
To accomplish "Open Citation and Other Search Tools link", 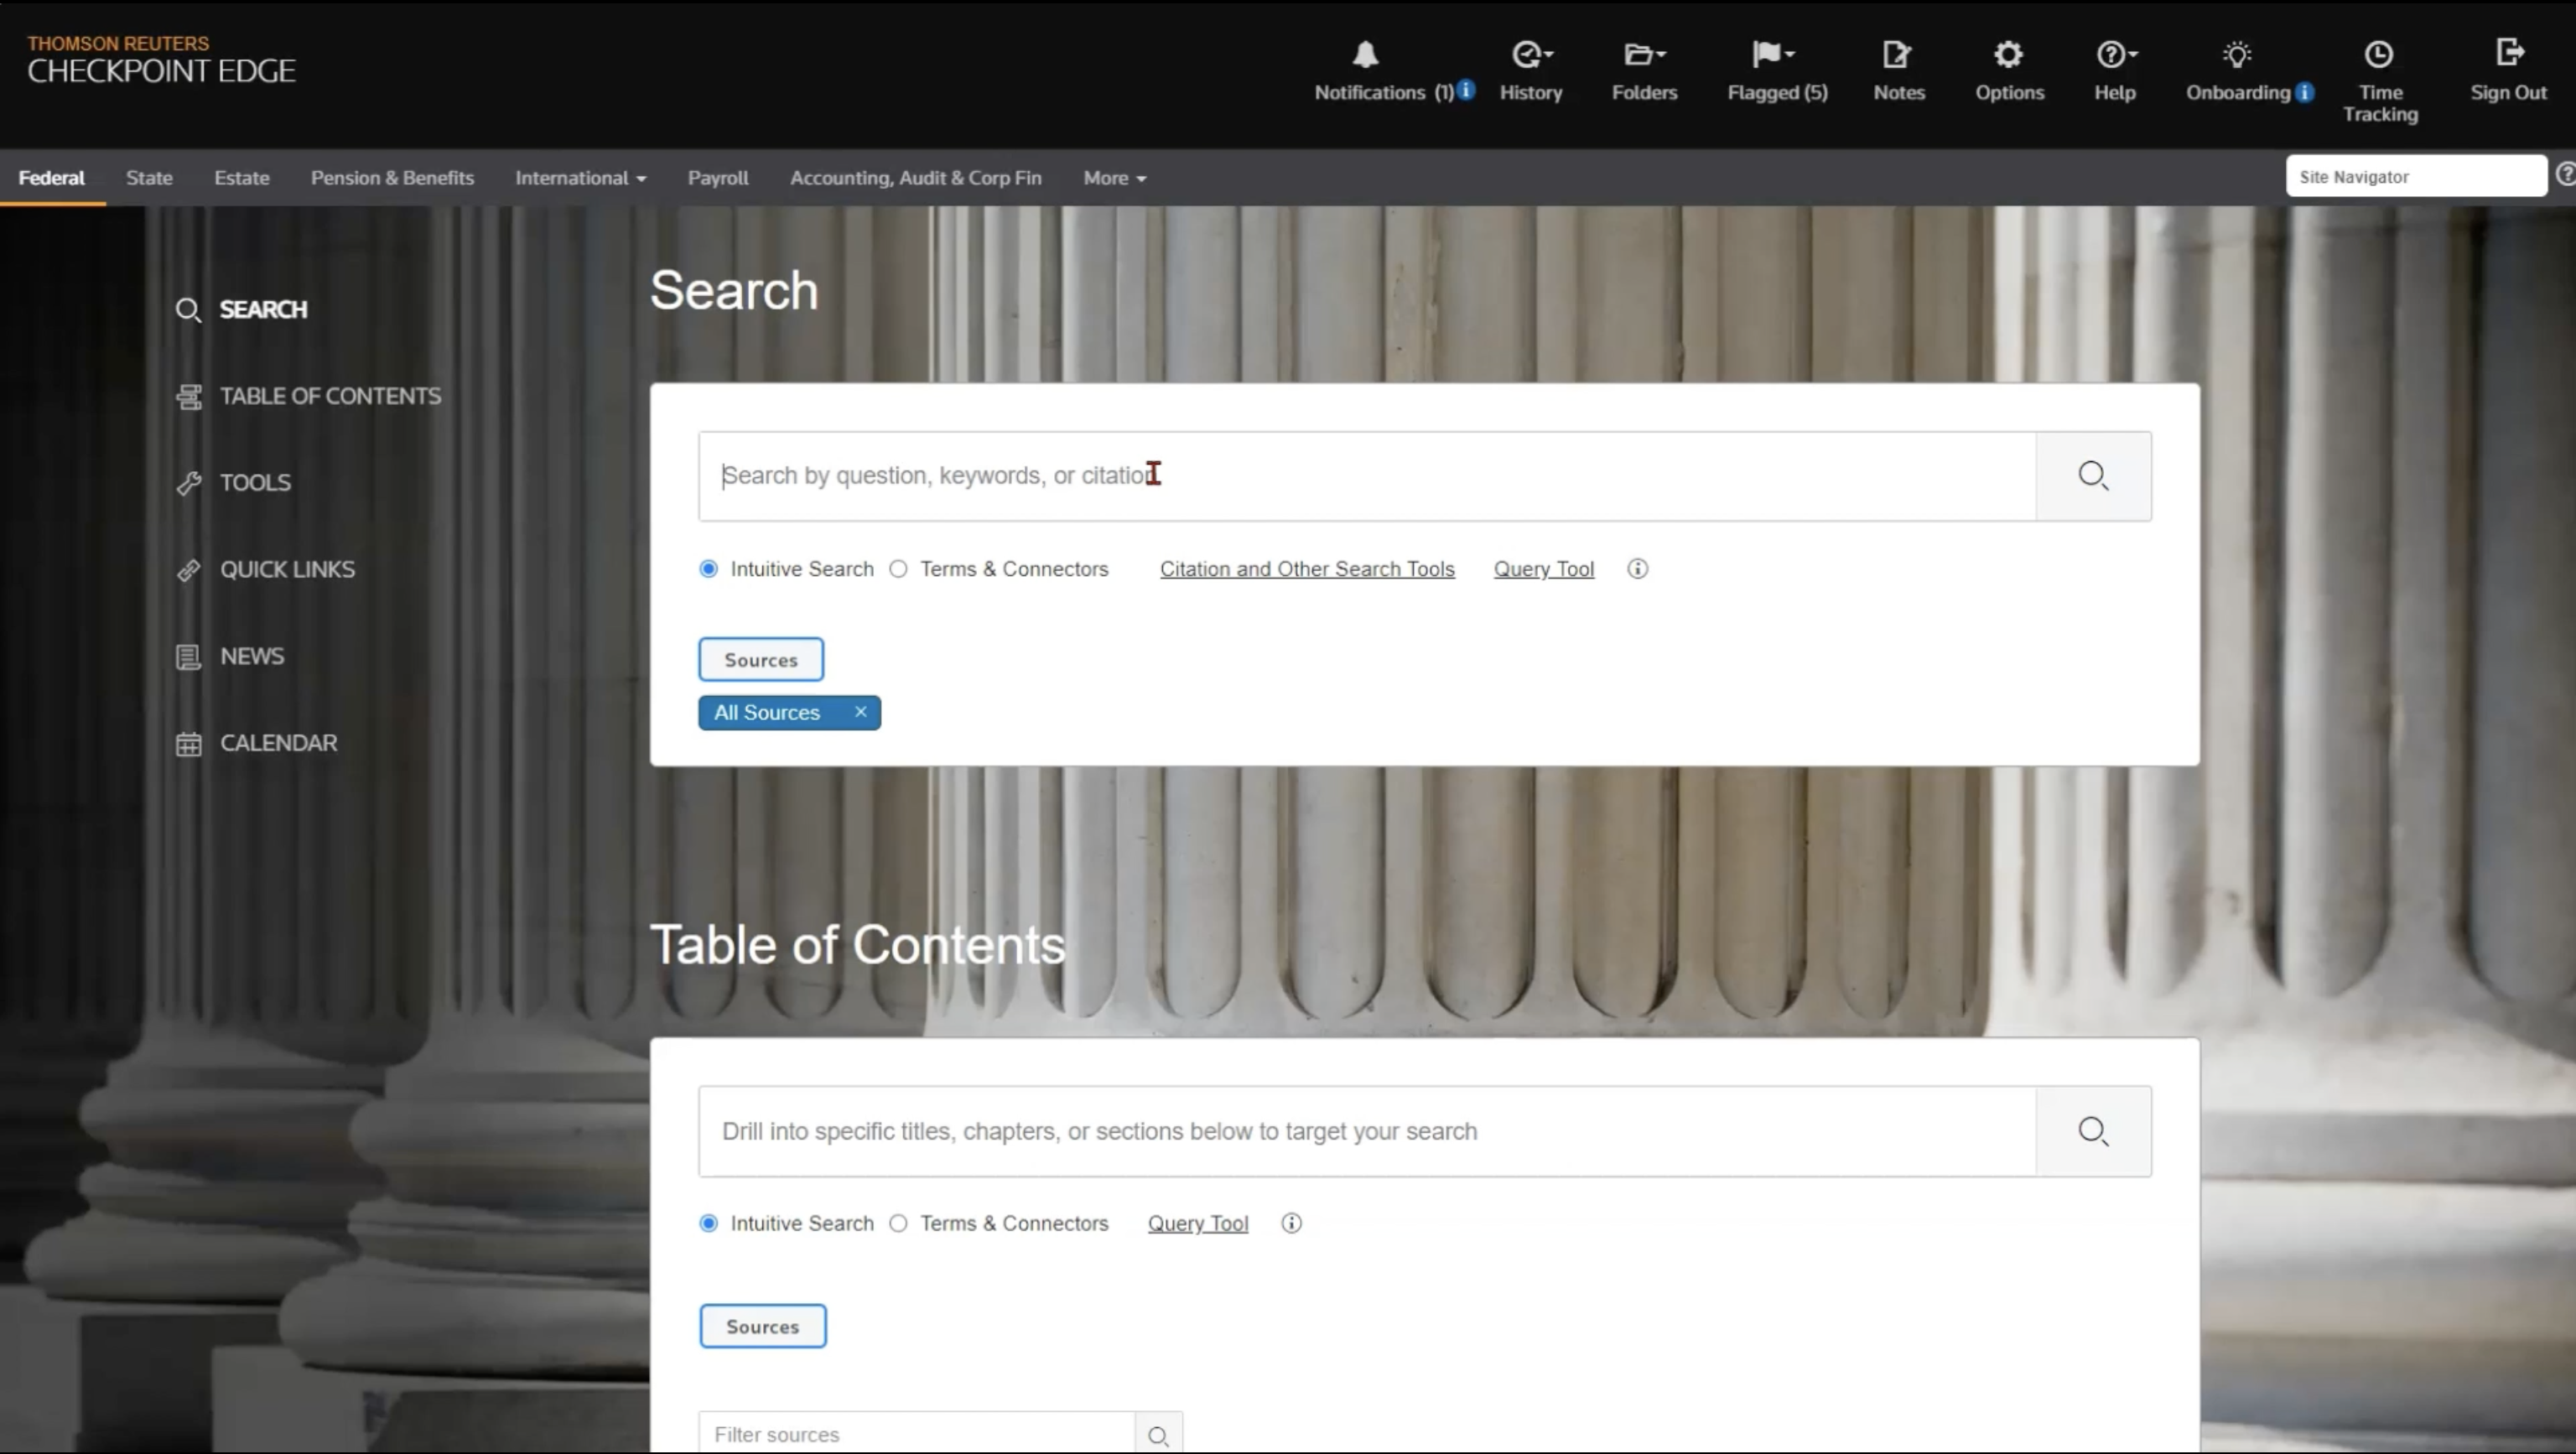I will (1306, 569).
